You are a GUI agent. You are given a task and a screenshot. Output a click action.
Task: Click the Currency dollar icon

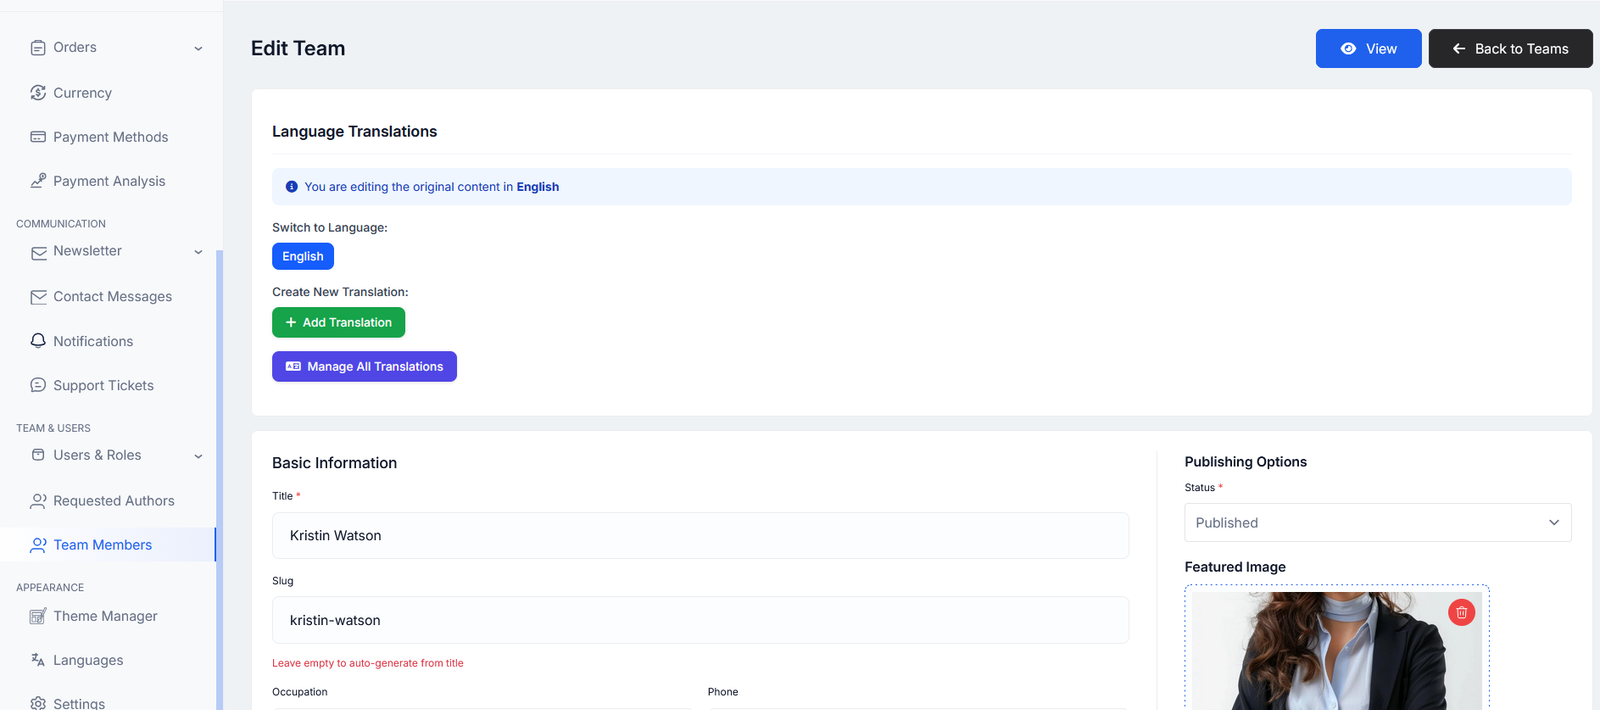pyautogui.click(x=38, y=93)
